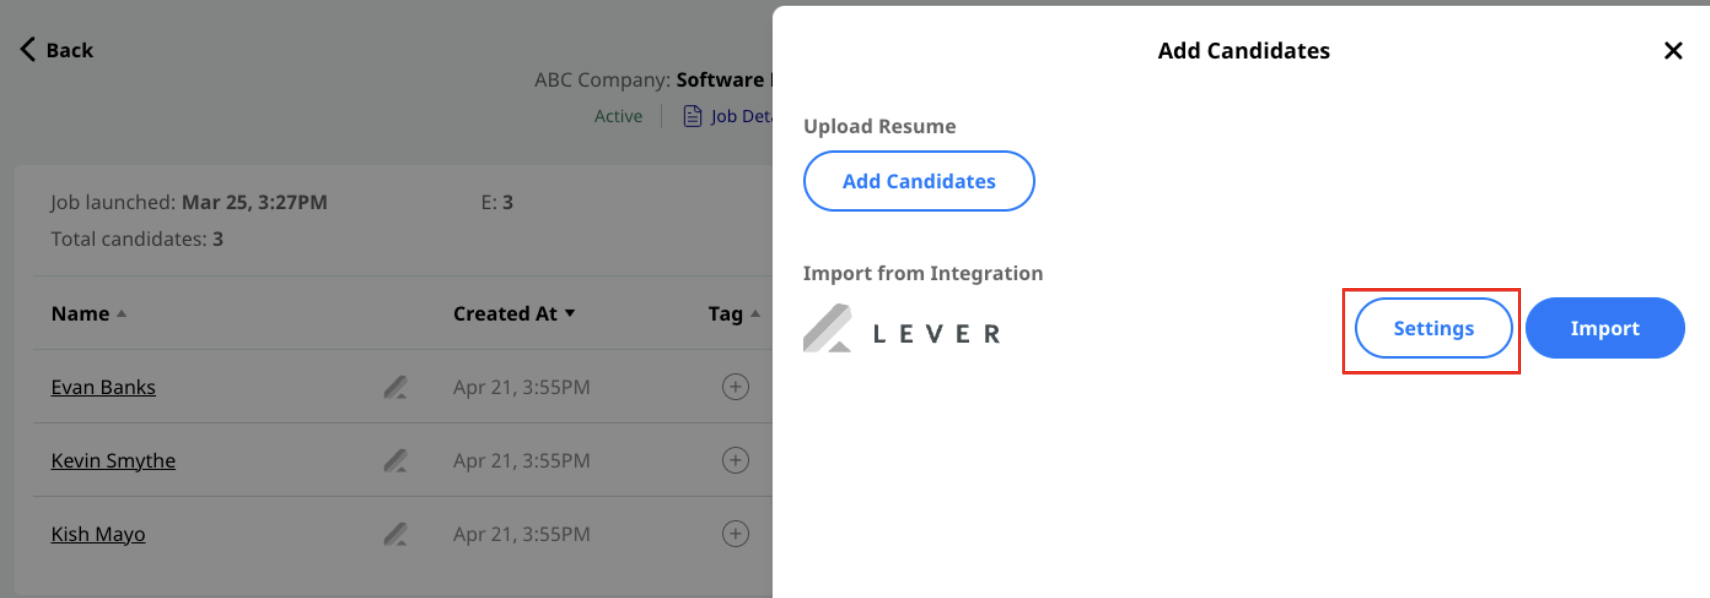Click the edit pencil for Evan Banks
Viewport: 1710px width, 598px height.
[395, 387]
